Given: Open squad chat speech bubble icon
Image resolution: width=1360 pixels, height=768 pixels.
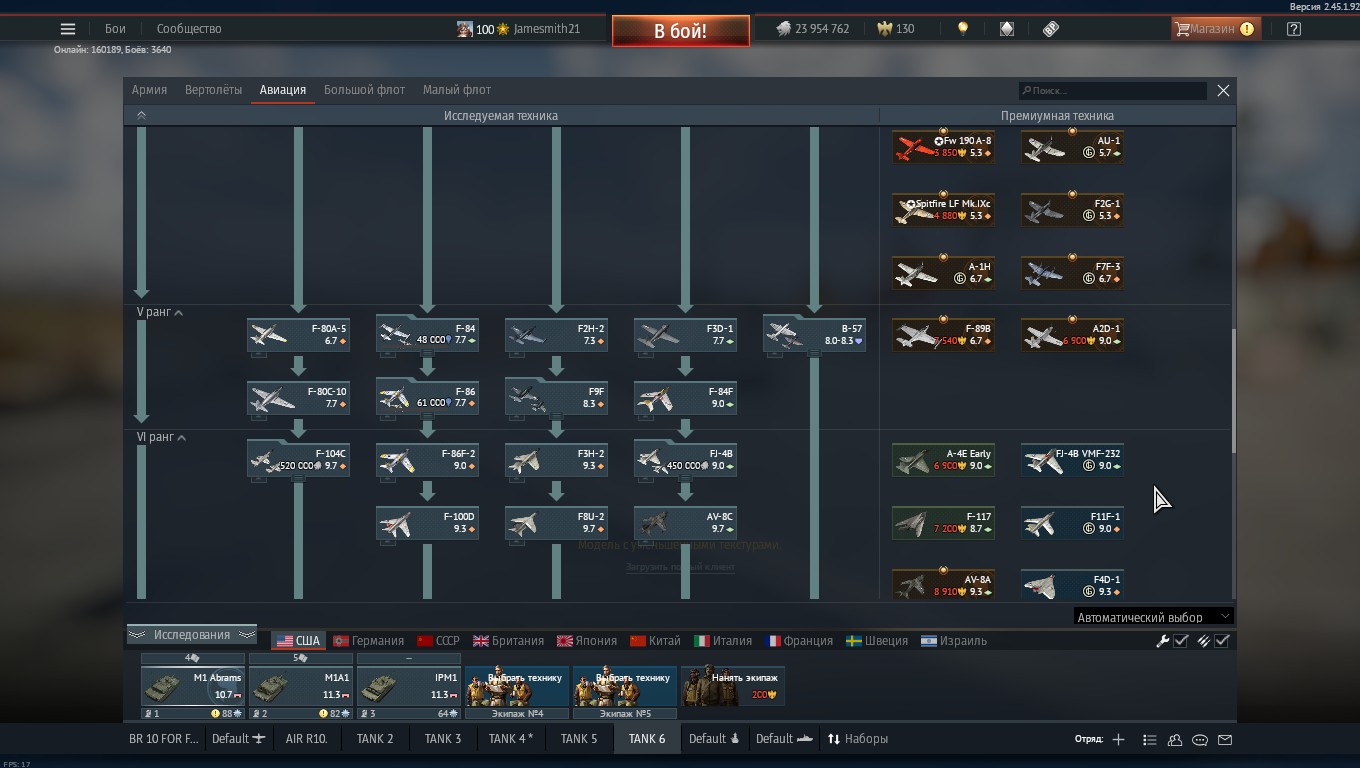Looking at the screenshot, I should (1200, 740).
